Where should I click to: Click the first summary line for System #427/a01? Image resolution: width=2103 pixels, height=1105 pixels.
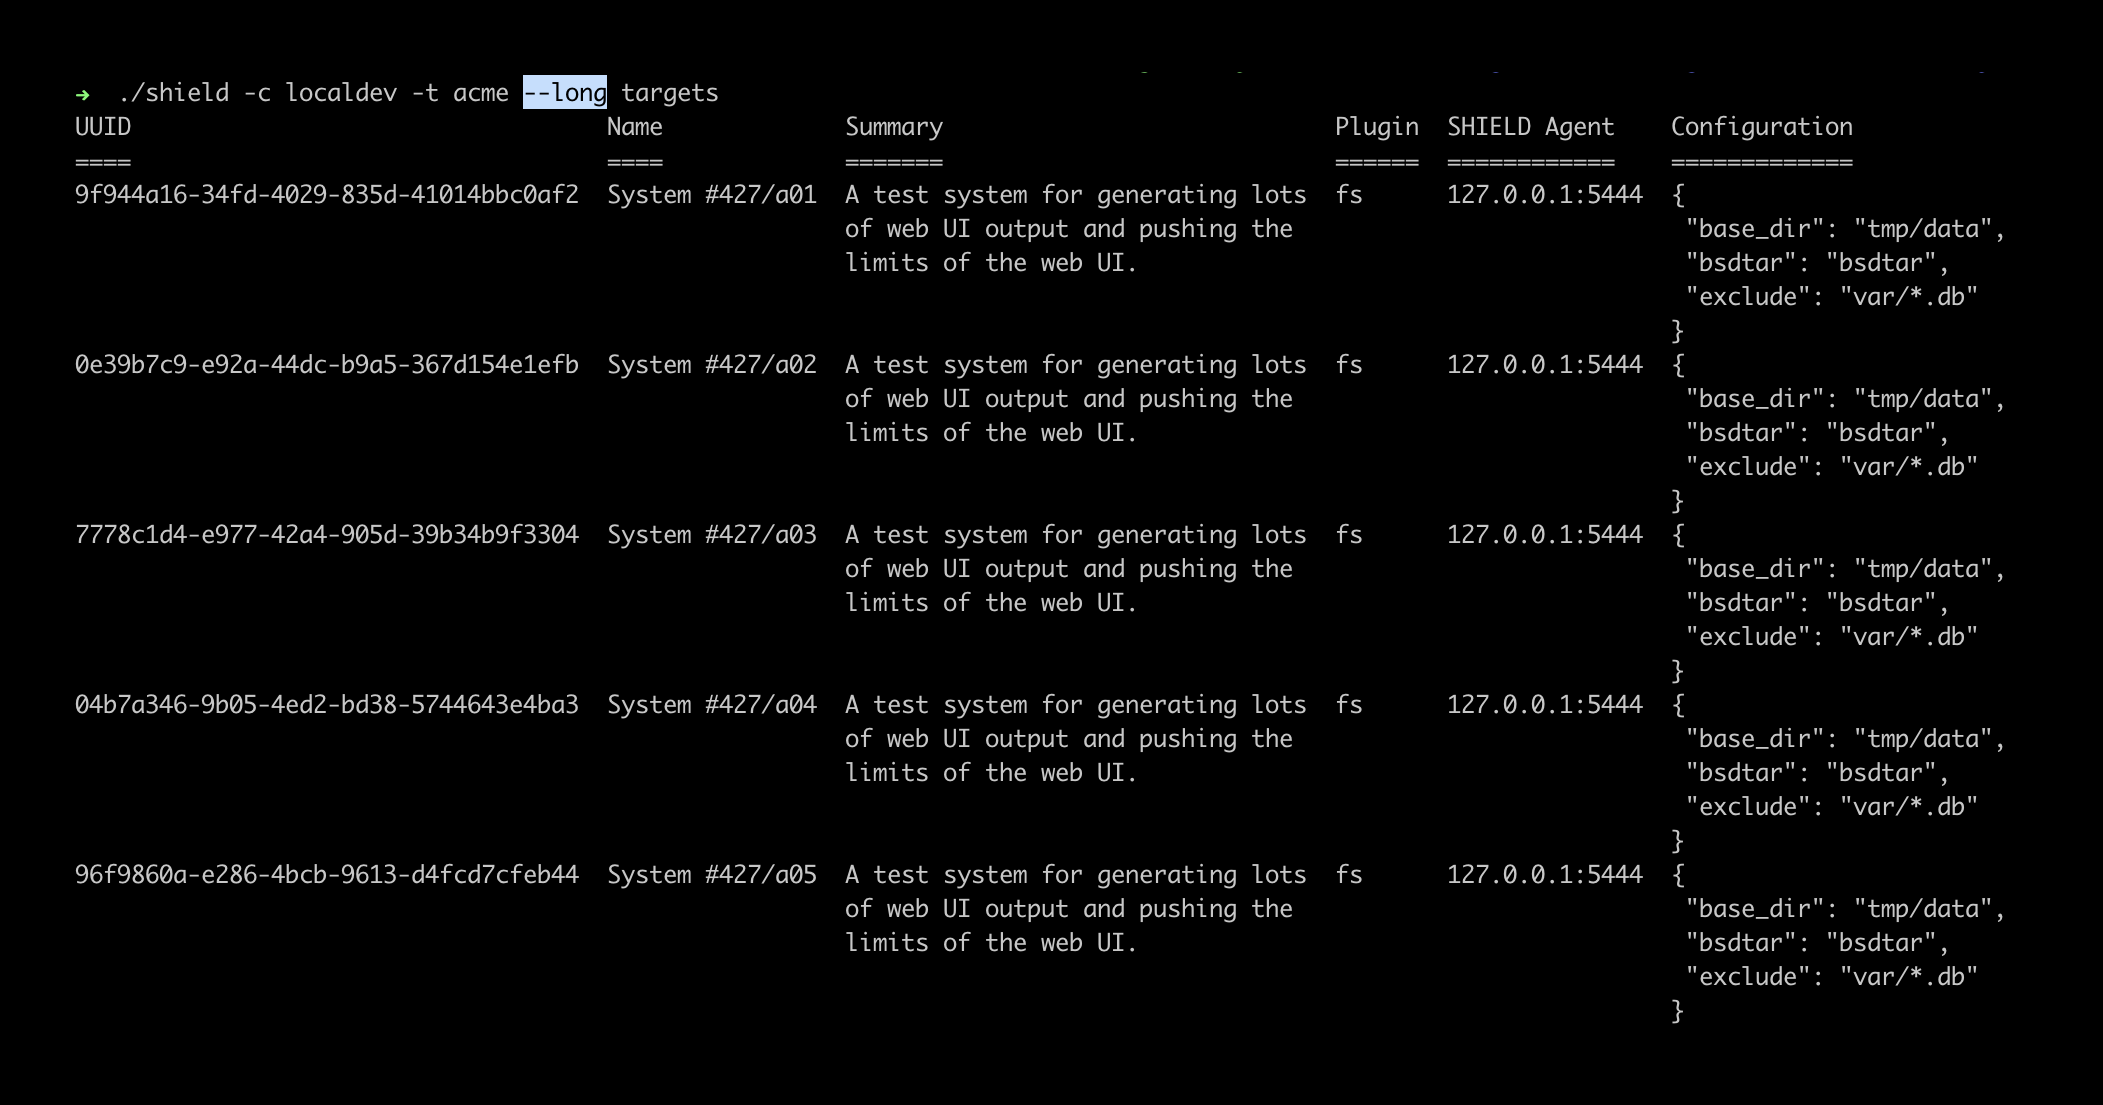point(1076,195)
